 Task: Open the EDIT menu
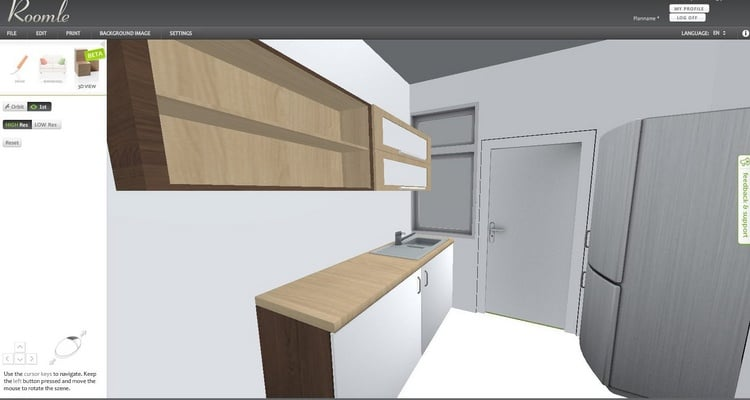(x=41, y=33)
